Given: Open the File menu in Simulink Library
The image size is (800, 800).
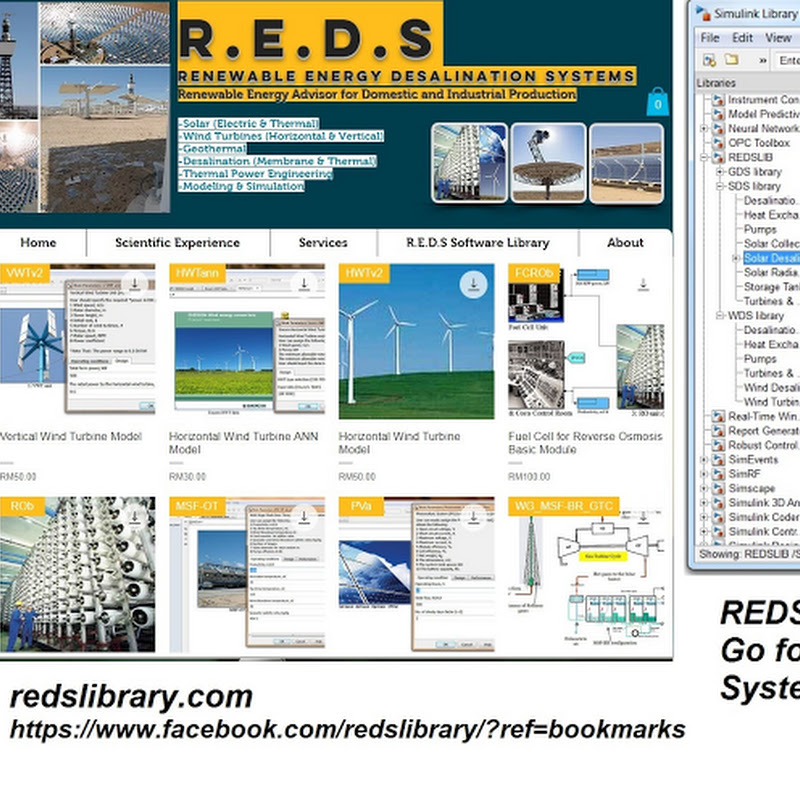Looking at the screenshot, I should [710, 38].
